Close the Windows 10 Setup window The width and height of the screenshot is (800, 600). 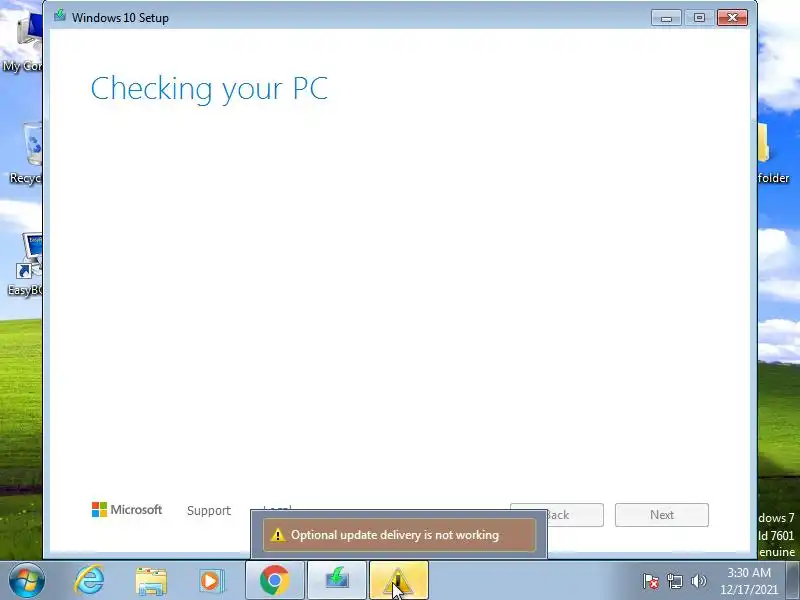click(732, 18)
